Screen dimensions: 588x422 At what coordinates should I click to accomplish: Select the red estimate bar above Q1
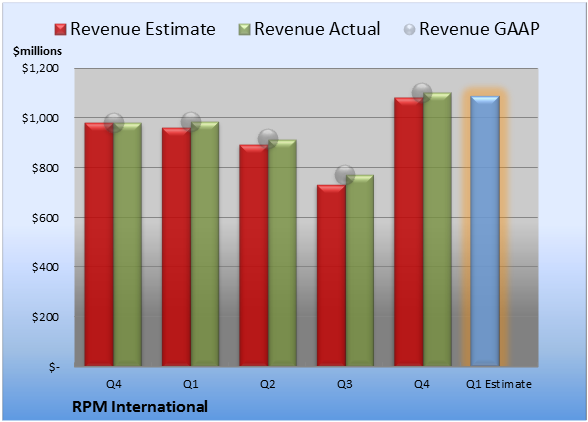pos(176,247)
